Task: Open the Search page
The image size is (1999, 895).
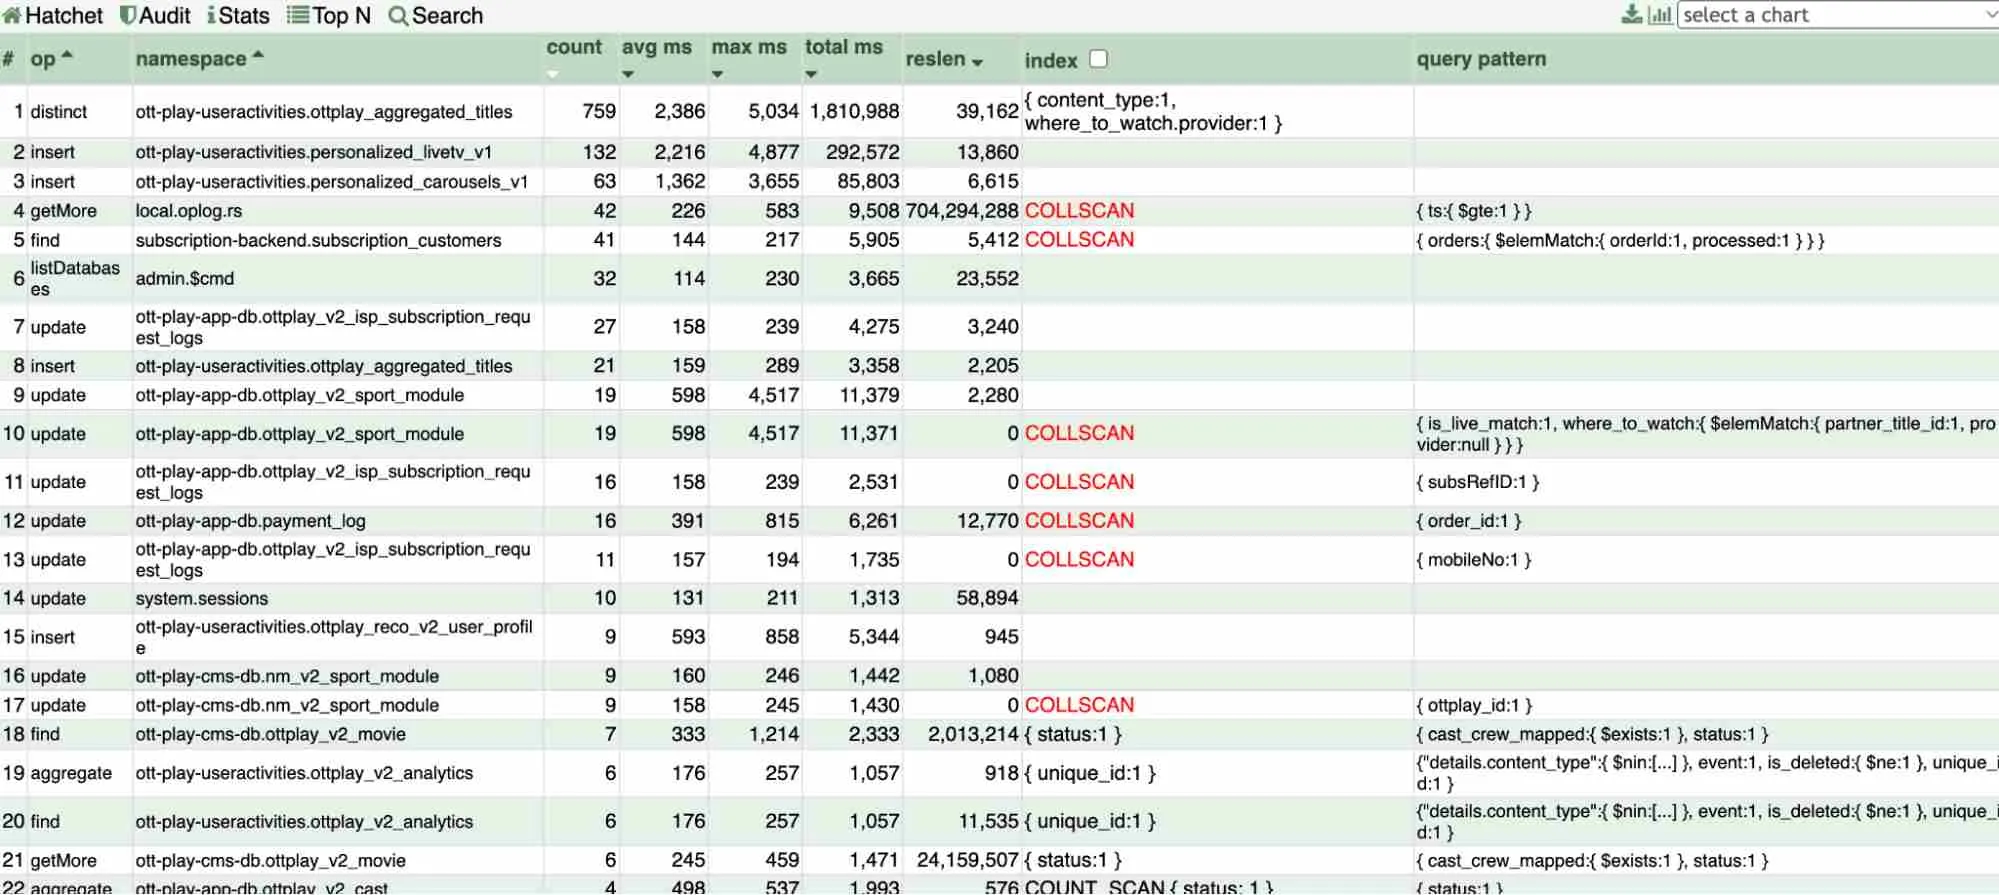Action: (436, 15)
